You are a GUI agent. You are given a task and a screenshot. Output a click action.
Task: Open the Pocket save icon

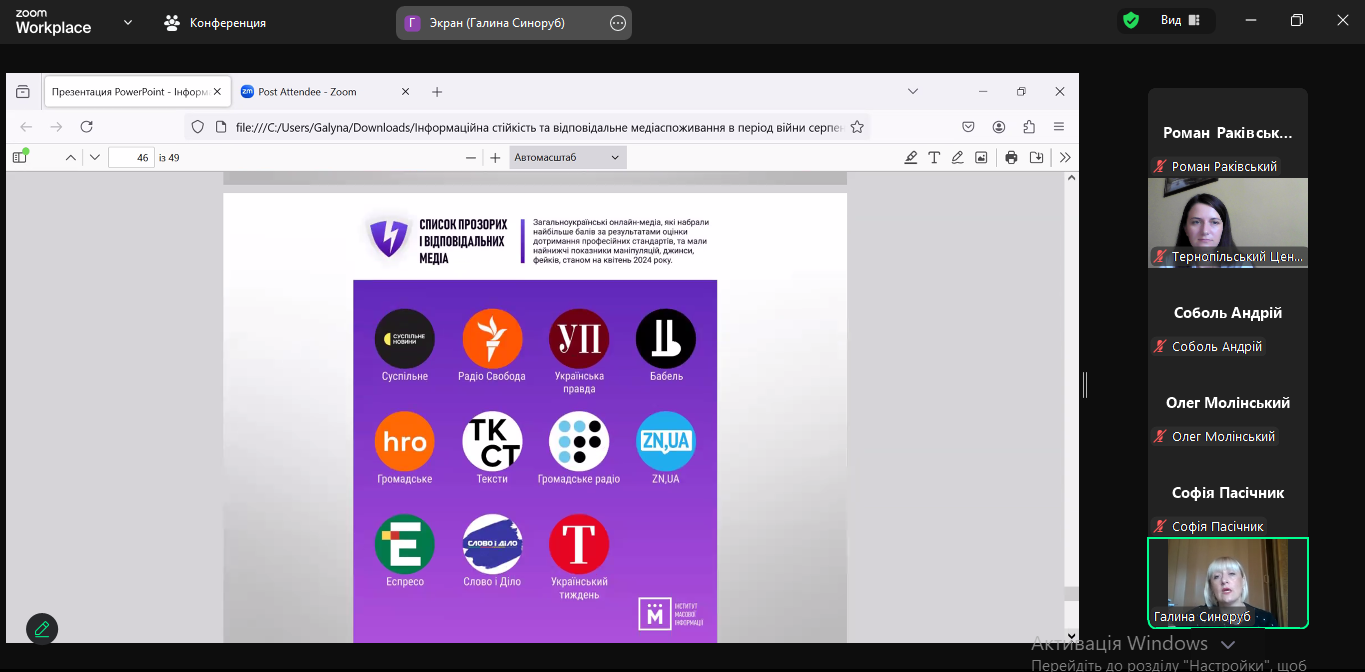tap(968, 127)
